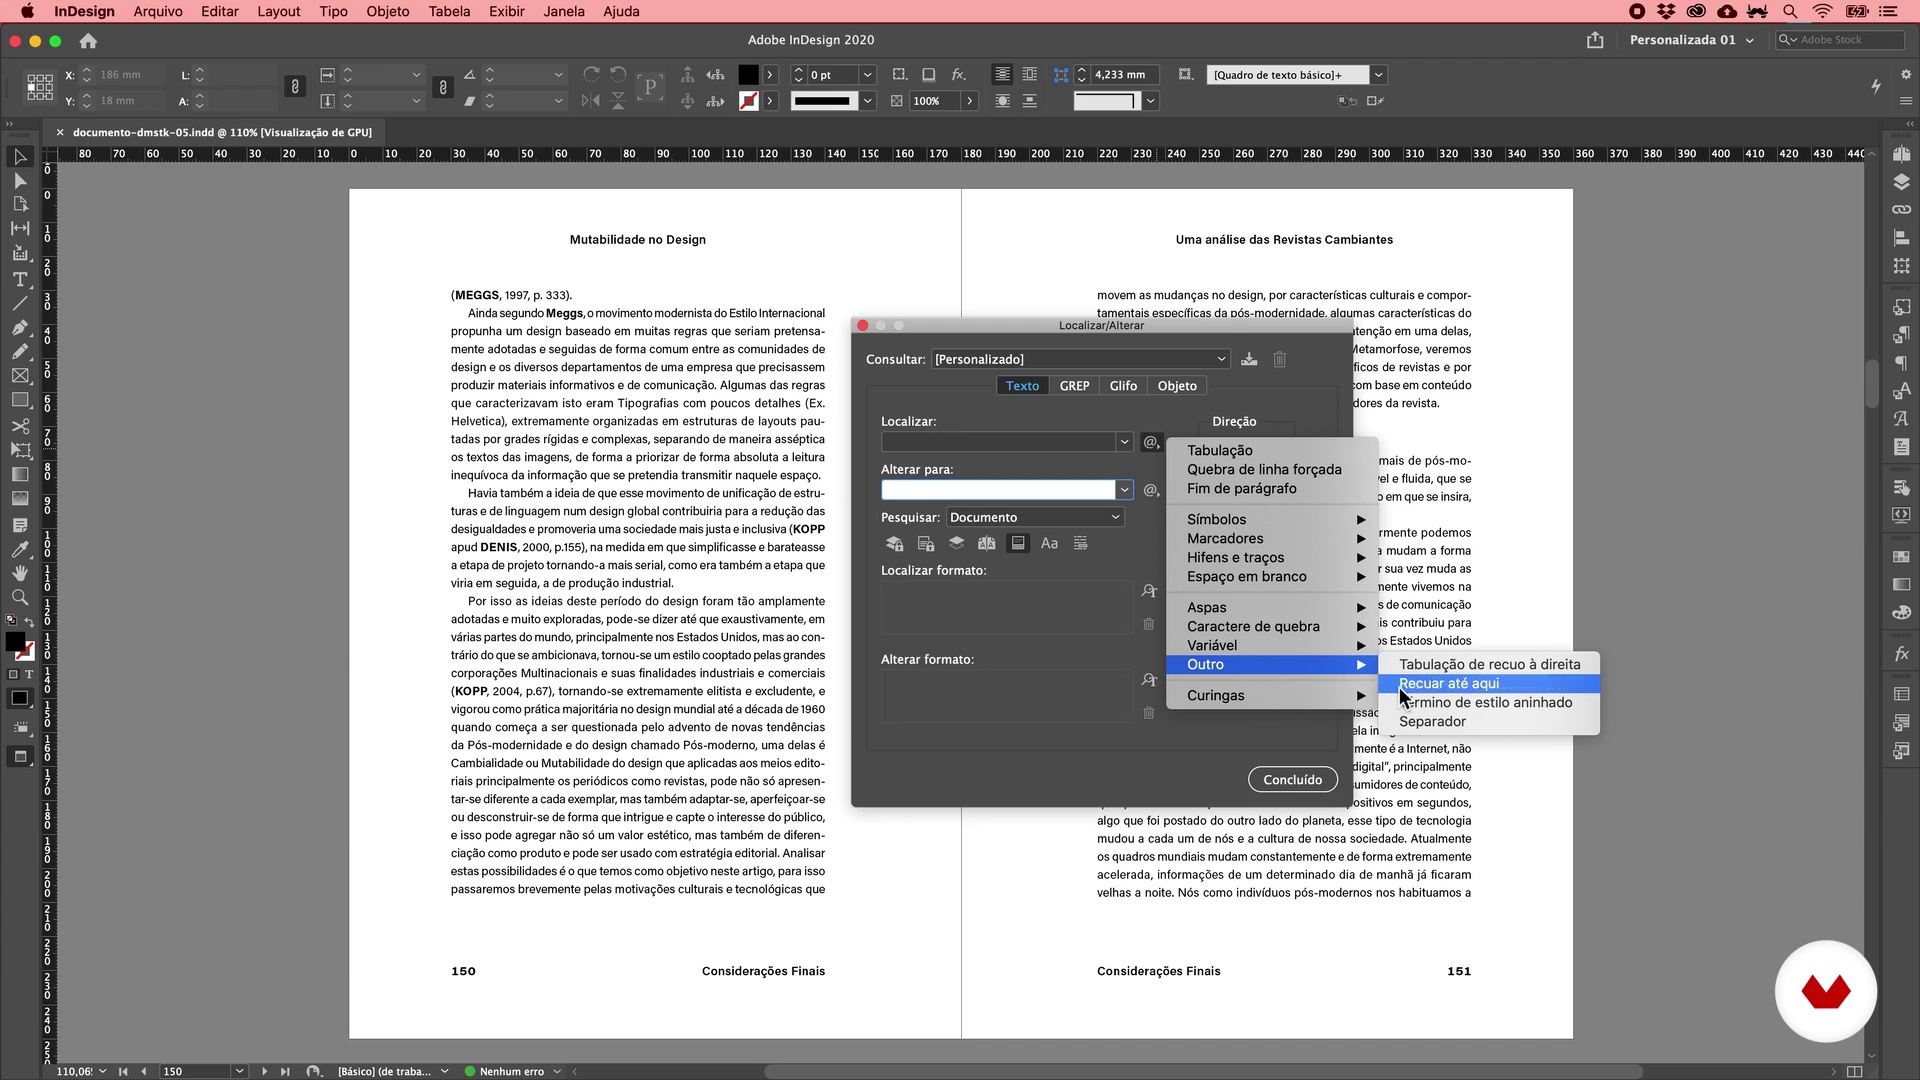Switch to the Glifo tab
The height and width of the screenshot is (1080, 1920).
pos(1123,386)
